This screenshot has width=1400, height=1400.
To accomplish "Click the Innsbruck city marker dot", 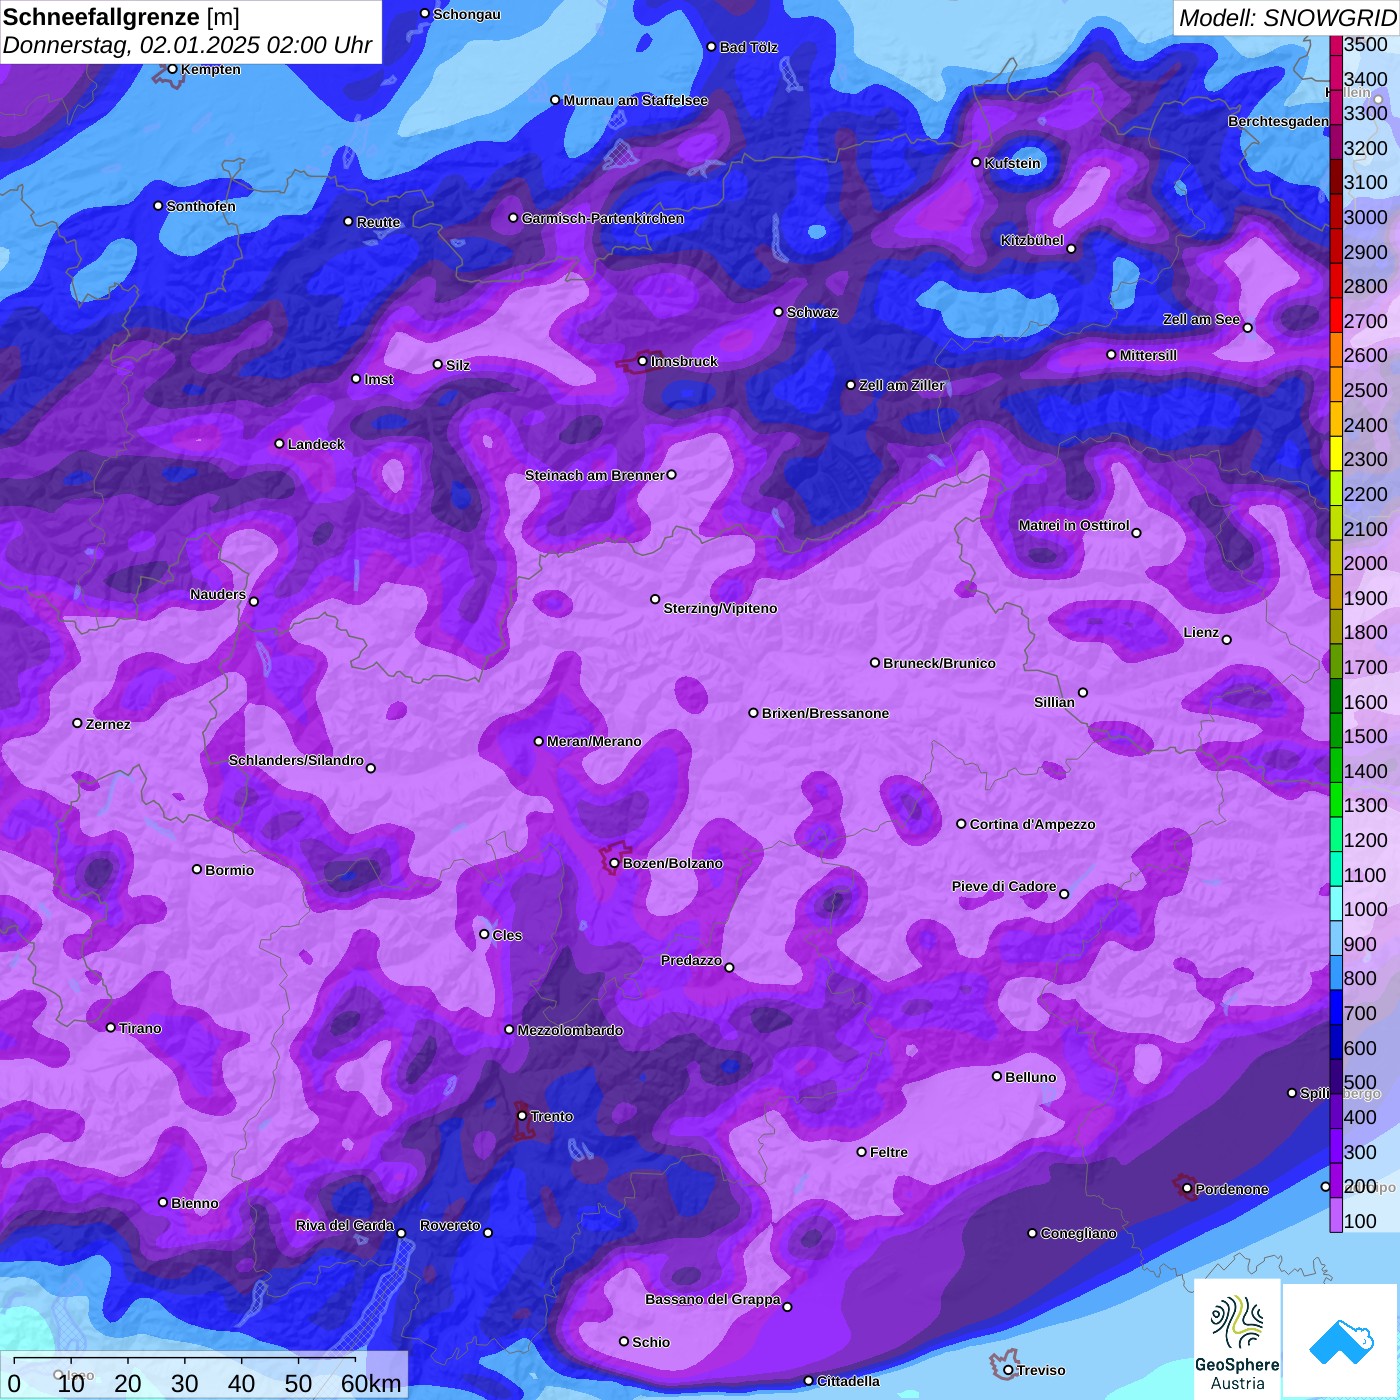I will pyautogui.click(x=643, y=361).
